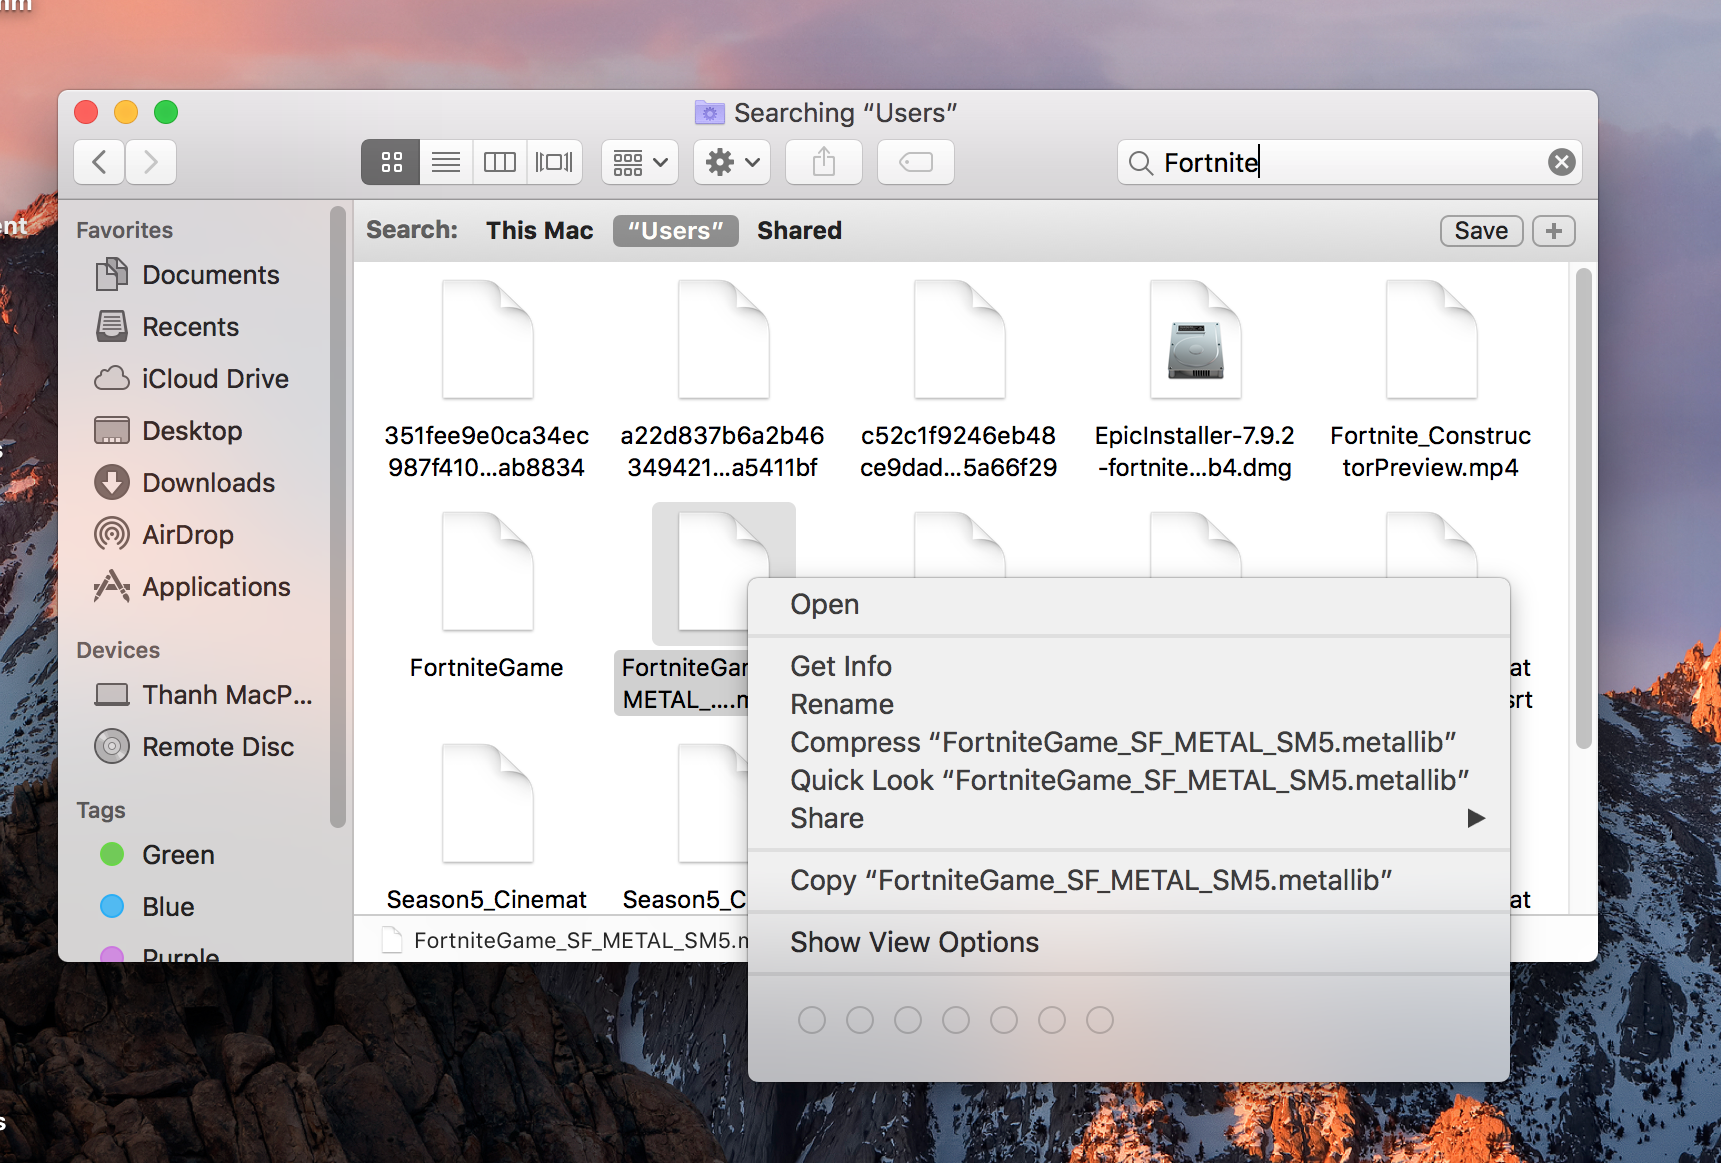Viewport: 1721px width, 1163px height.
Task: Quick Look FortniteGame_SF_METAL_SM5.metallib via context menu
Action: (x=1129, y=781)
